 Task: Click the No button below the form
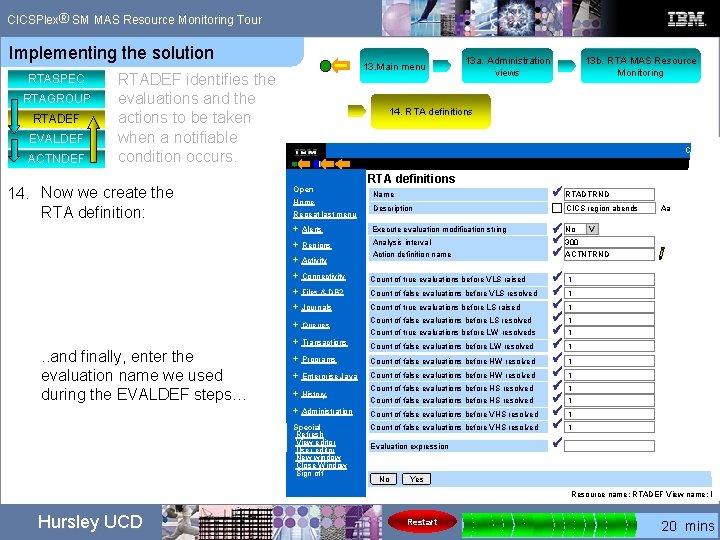click(383, 479)
